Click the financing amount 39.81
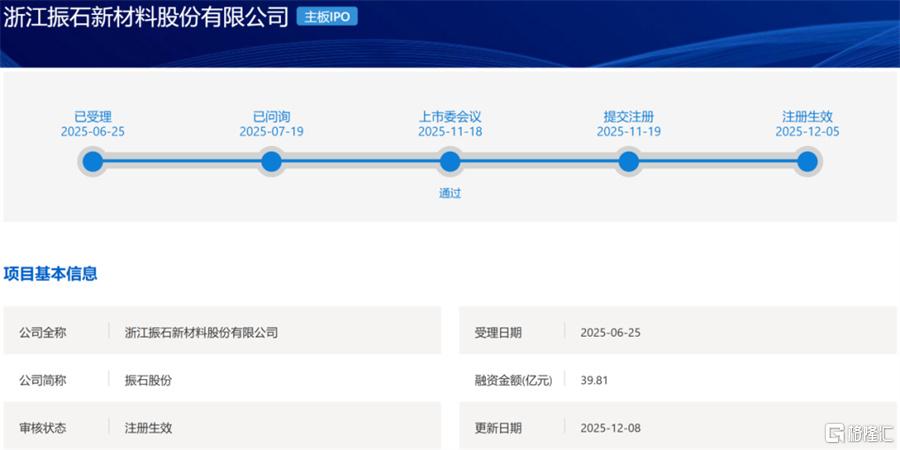Viewport: 900px width, 450px height. tap(594, 380)
